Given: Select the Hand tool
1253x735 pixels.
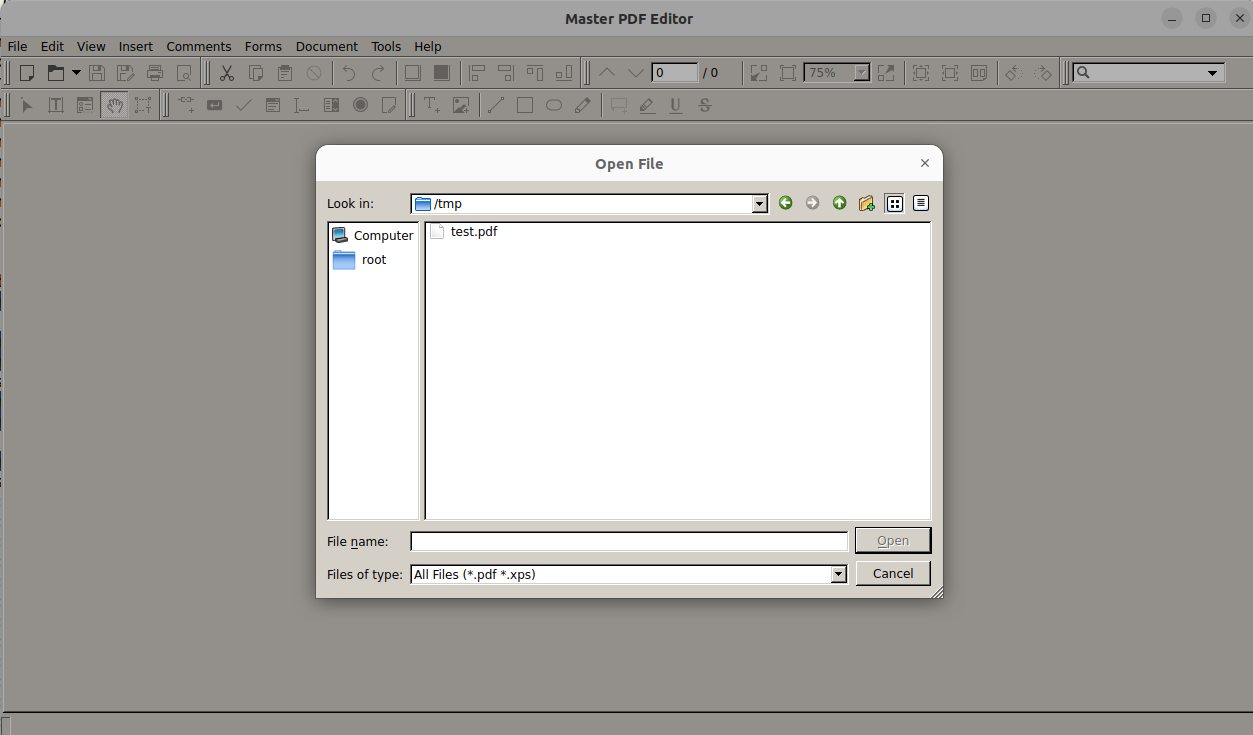Looking at the screenshot, I should click(114, 105).
